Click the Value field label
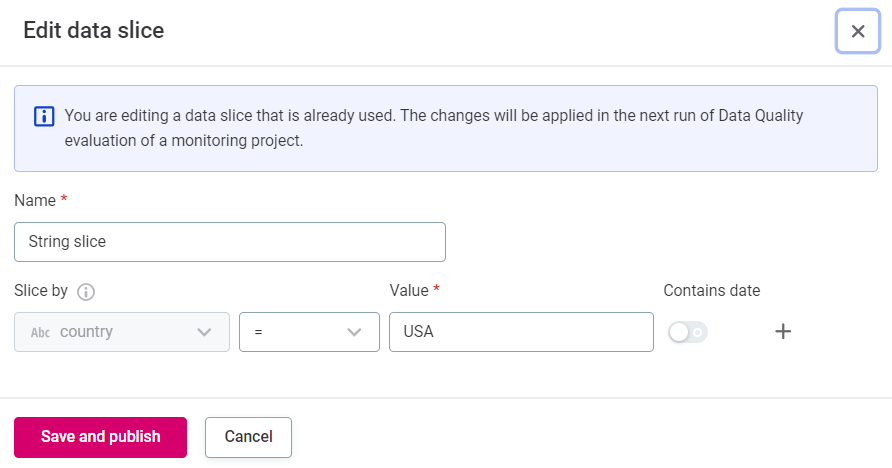892x468 pixels. tap(409, 291)
